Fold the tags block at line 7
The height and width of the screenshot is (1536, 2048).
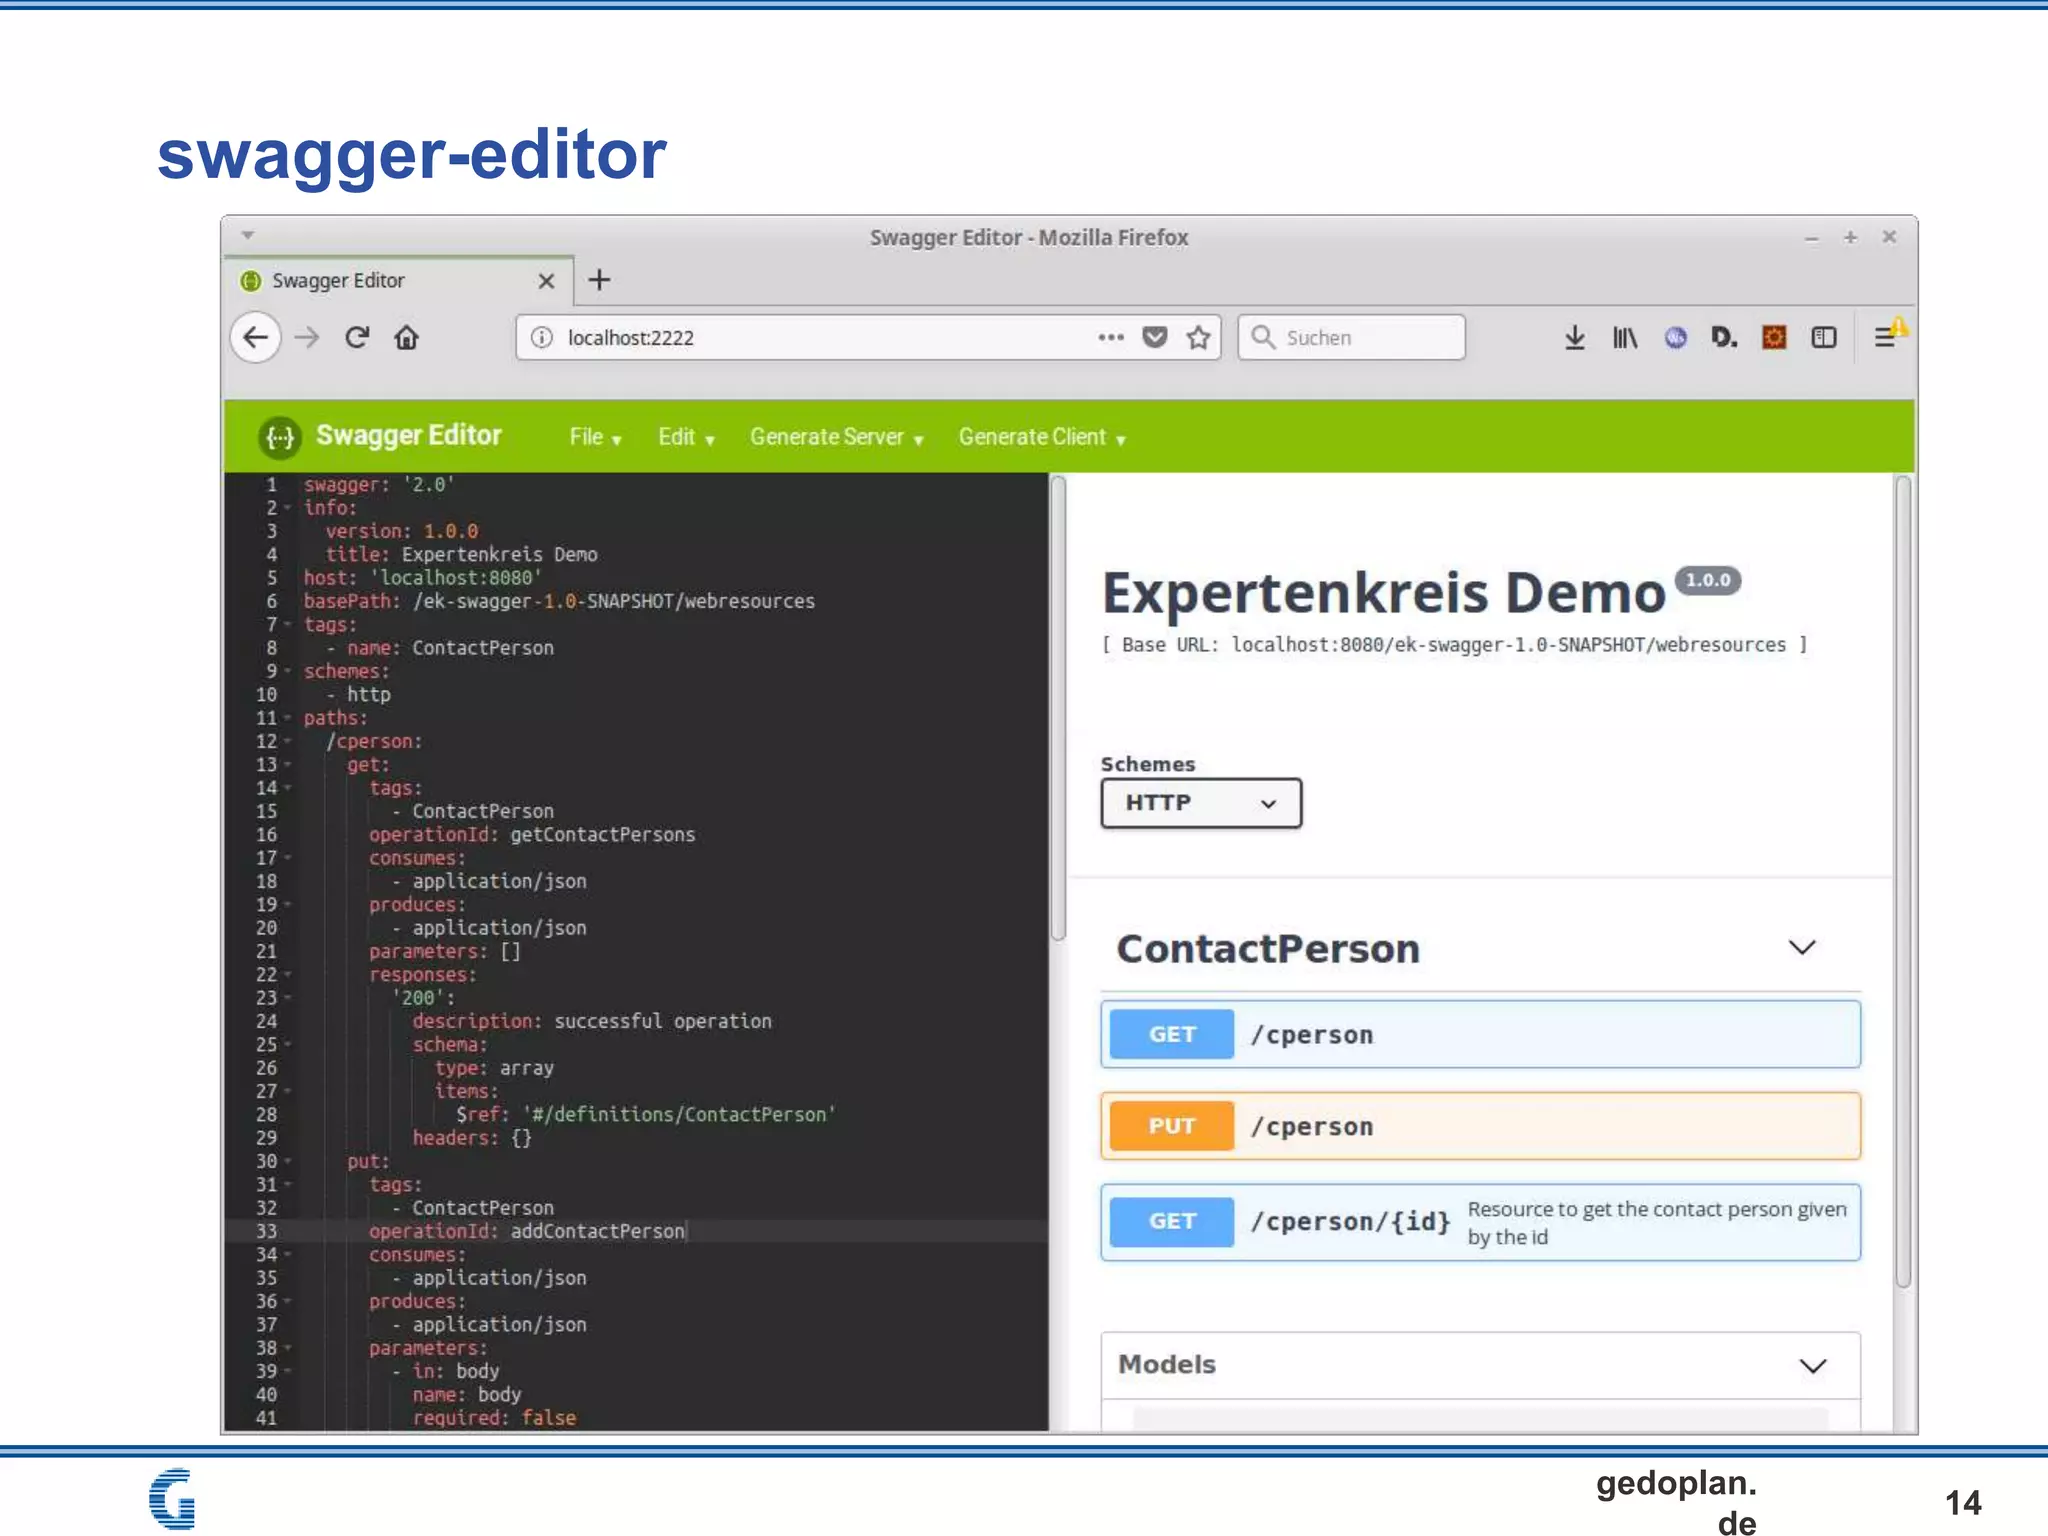pyautogui.click(x=288, y=625)
